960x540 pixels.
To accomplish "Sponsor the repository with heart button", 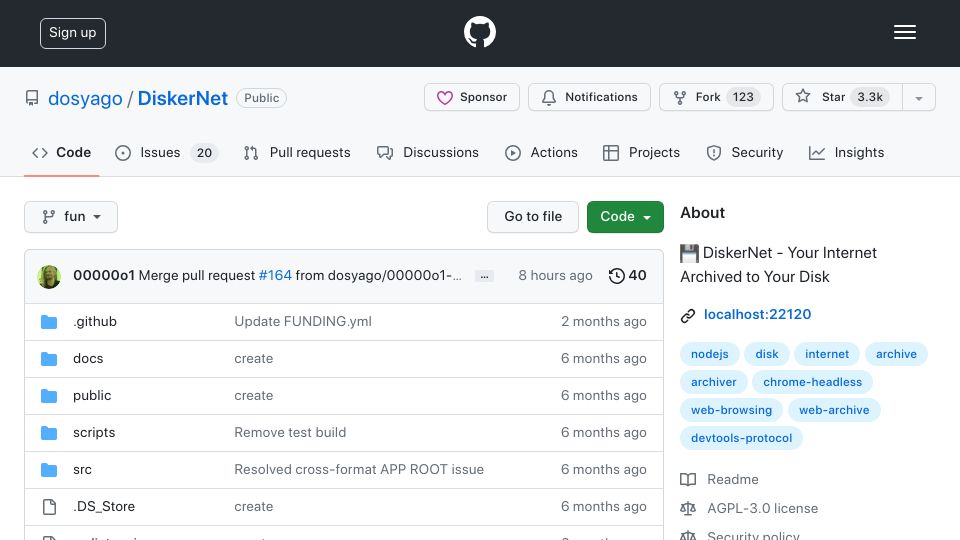I will [471, 97].
